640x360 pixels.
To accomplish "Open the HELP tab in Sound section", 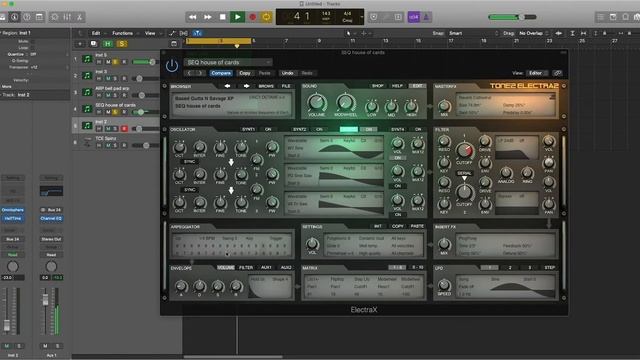I will click(x=397, y=86).
